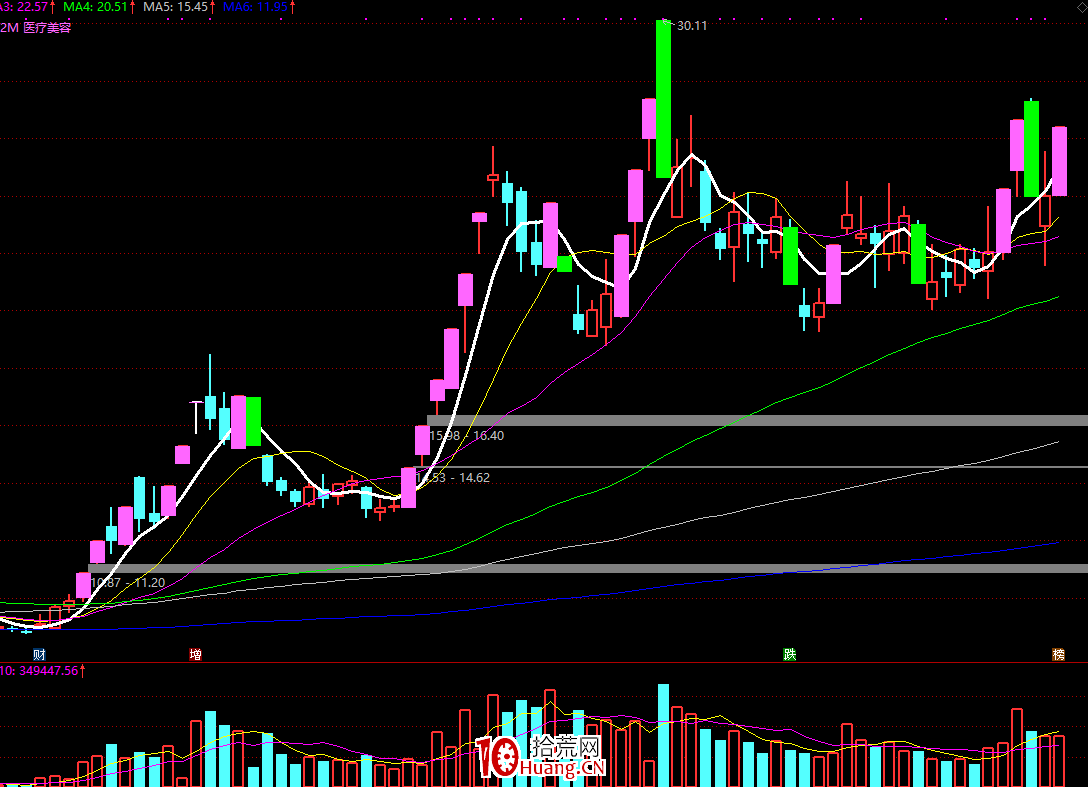Screen dimensions: 1088x787
Task: Click the 15.98 - 16.40 gap label
Action: [466, 436]
